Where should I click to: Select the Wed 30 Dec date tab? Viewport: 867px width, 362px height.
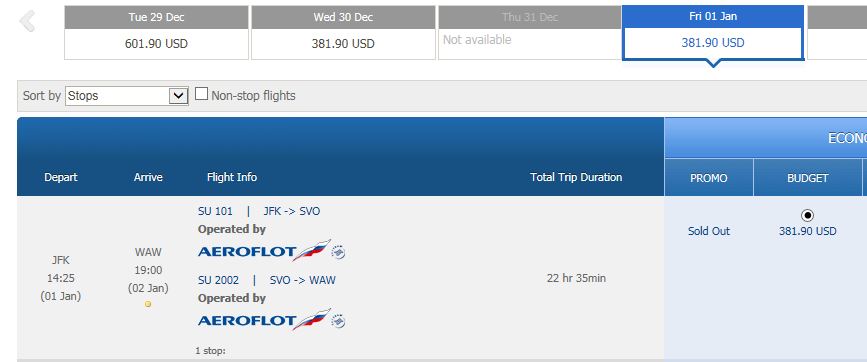tap(343, 33)
